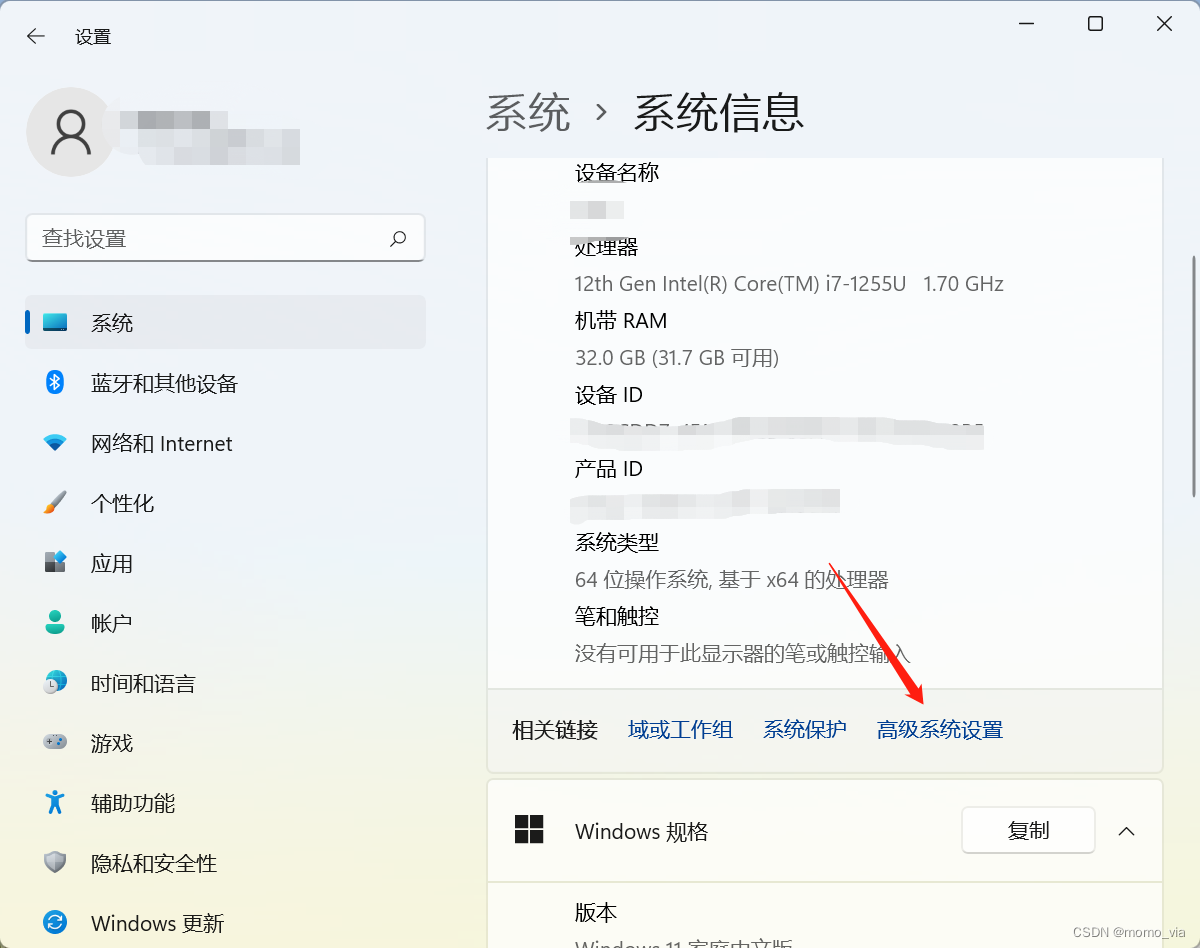Click the personalization paintbrush icon

[55, 502]
